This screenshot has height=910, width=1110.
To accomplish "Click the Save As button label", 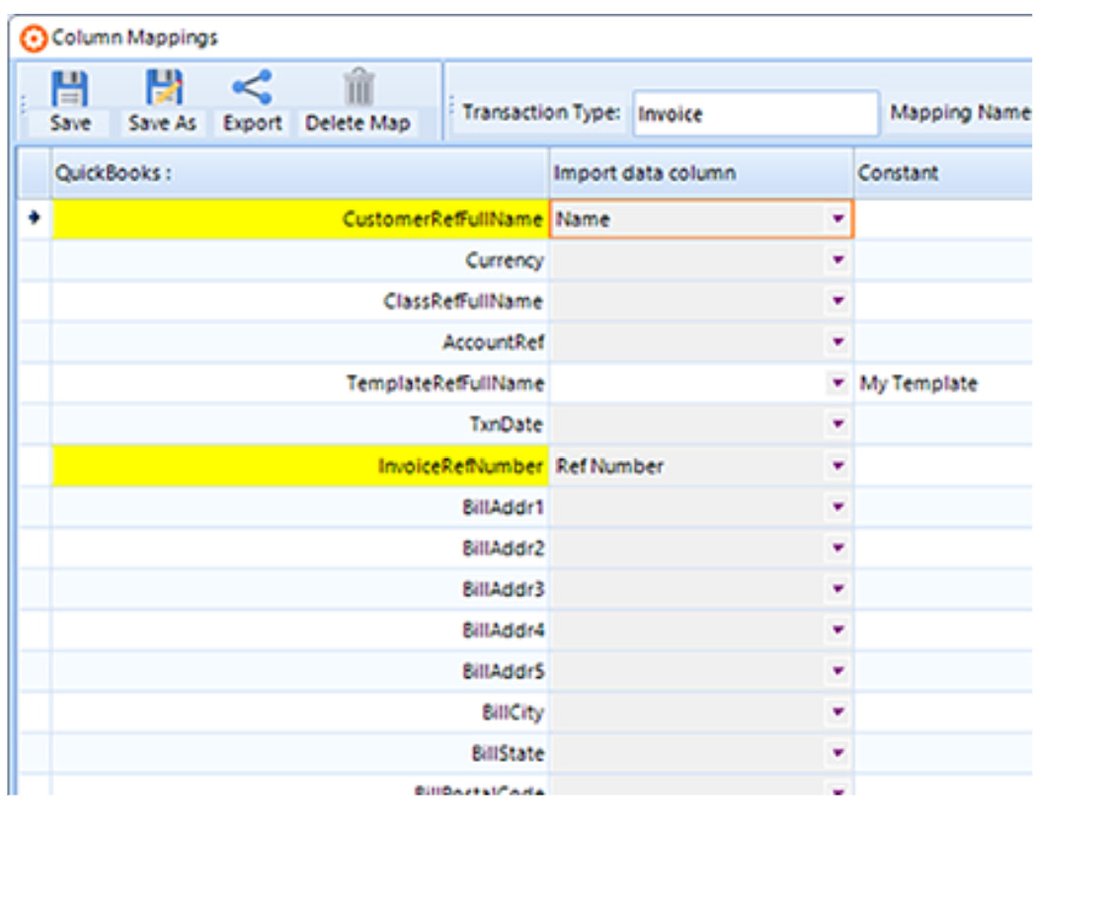I will [x=162, y=123].
